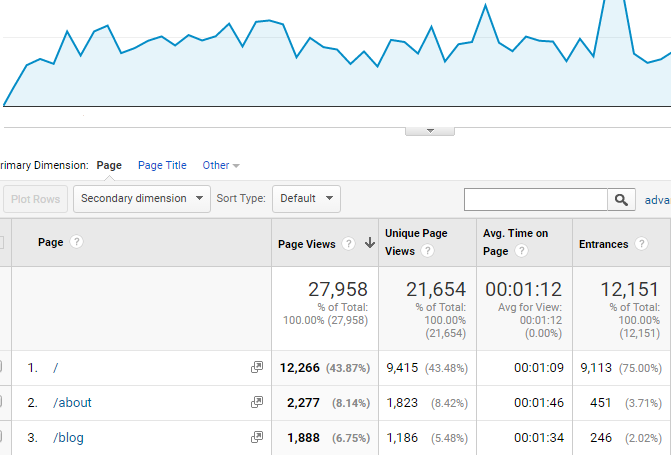671x455 pixels.
Task: Click the sort descending arrow on Page Views
Action: pos(370,243)
